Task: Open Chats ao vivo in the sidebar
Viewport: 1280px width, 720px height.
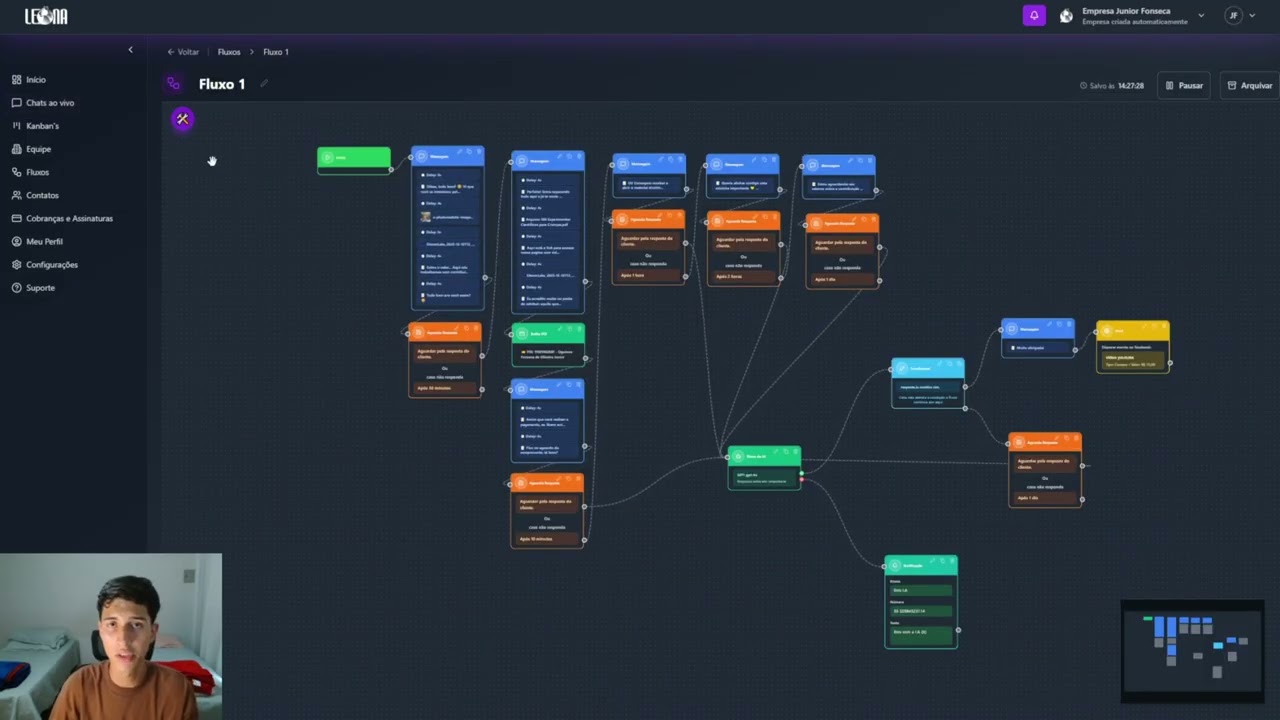Action: click(x=43, y=103)
